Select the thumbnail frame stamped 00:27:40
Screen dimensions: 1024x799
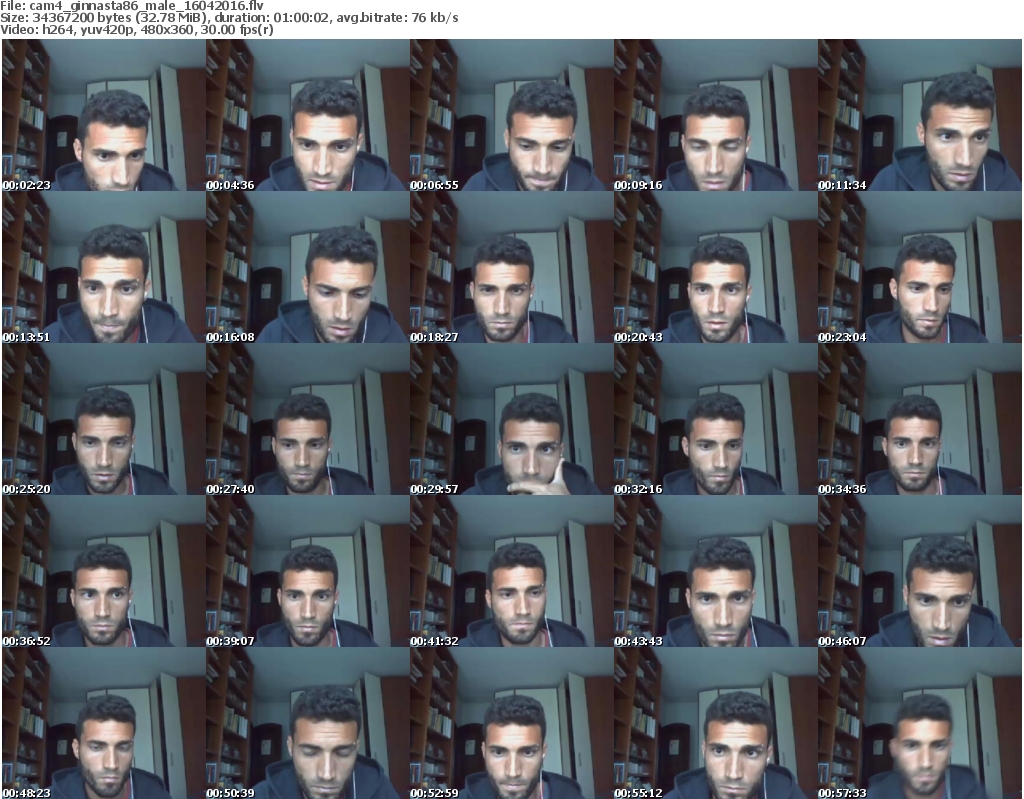[x=308, y=419]
